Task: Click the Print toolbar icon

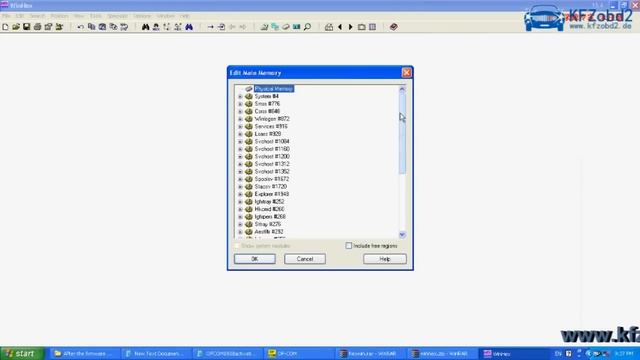Action: pos(38,27)
